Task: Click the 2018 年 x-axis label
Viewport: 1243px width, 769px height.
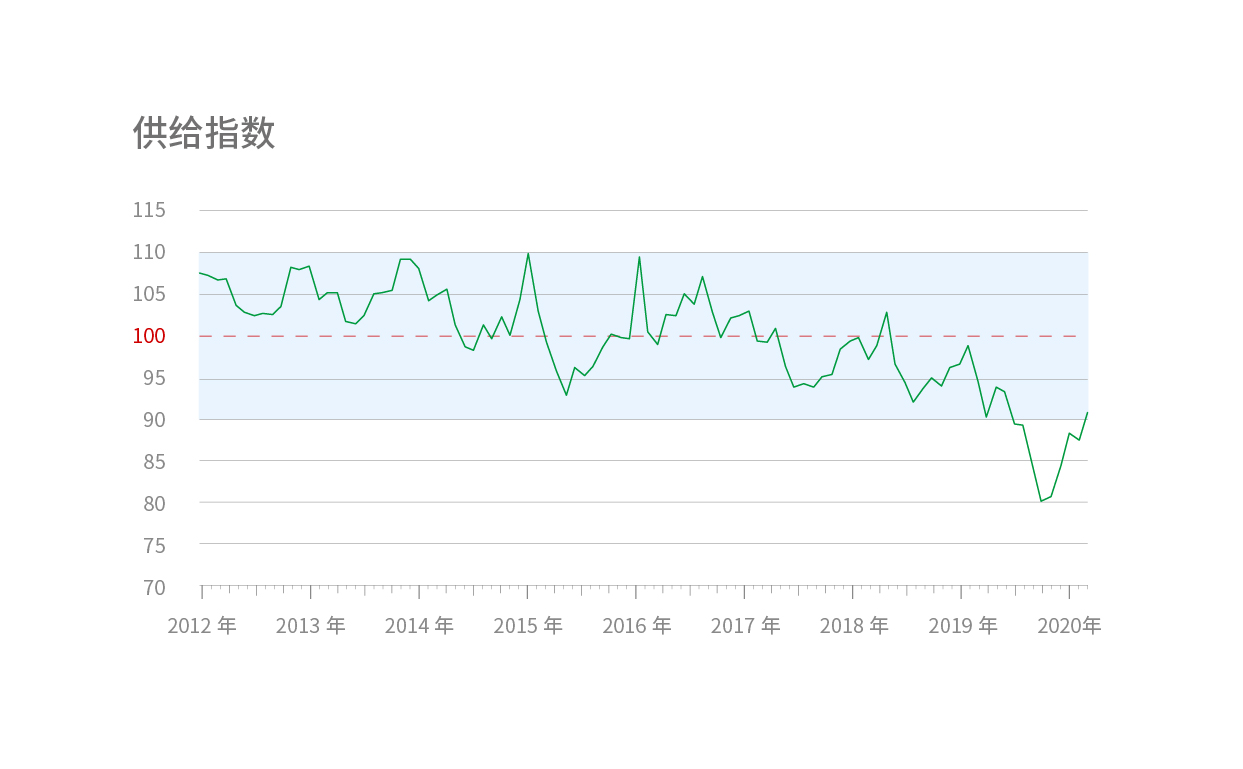Action: point(854,626)
